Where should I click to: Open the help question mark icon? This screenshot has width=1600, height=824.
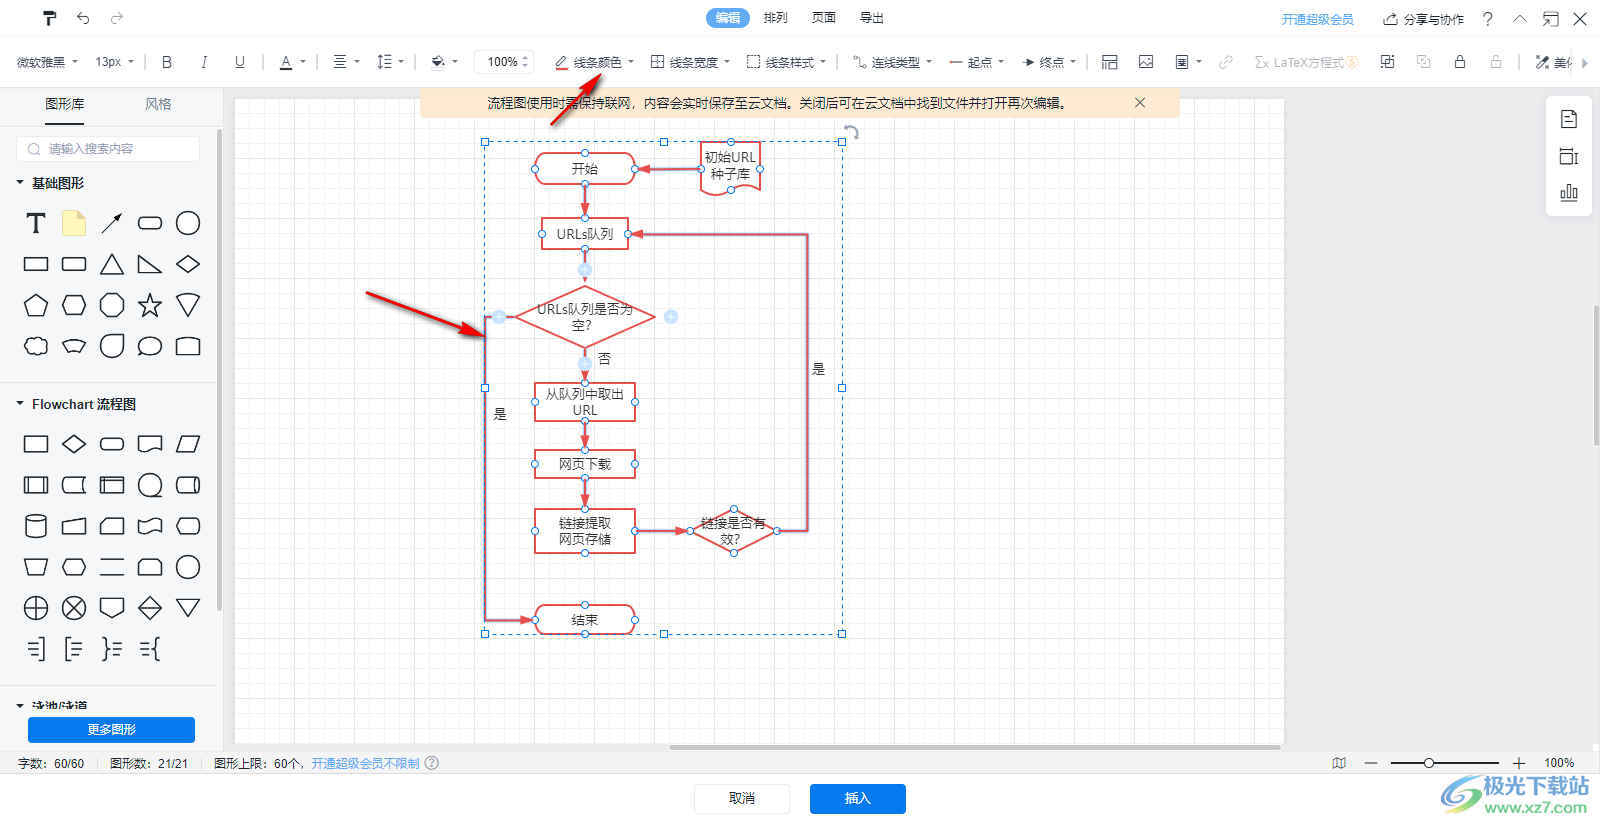pos(1488,19)
